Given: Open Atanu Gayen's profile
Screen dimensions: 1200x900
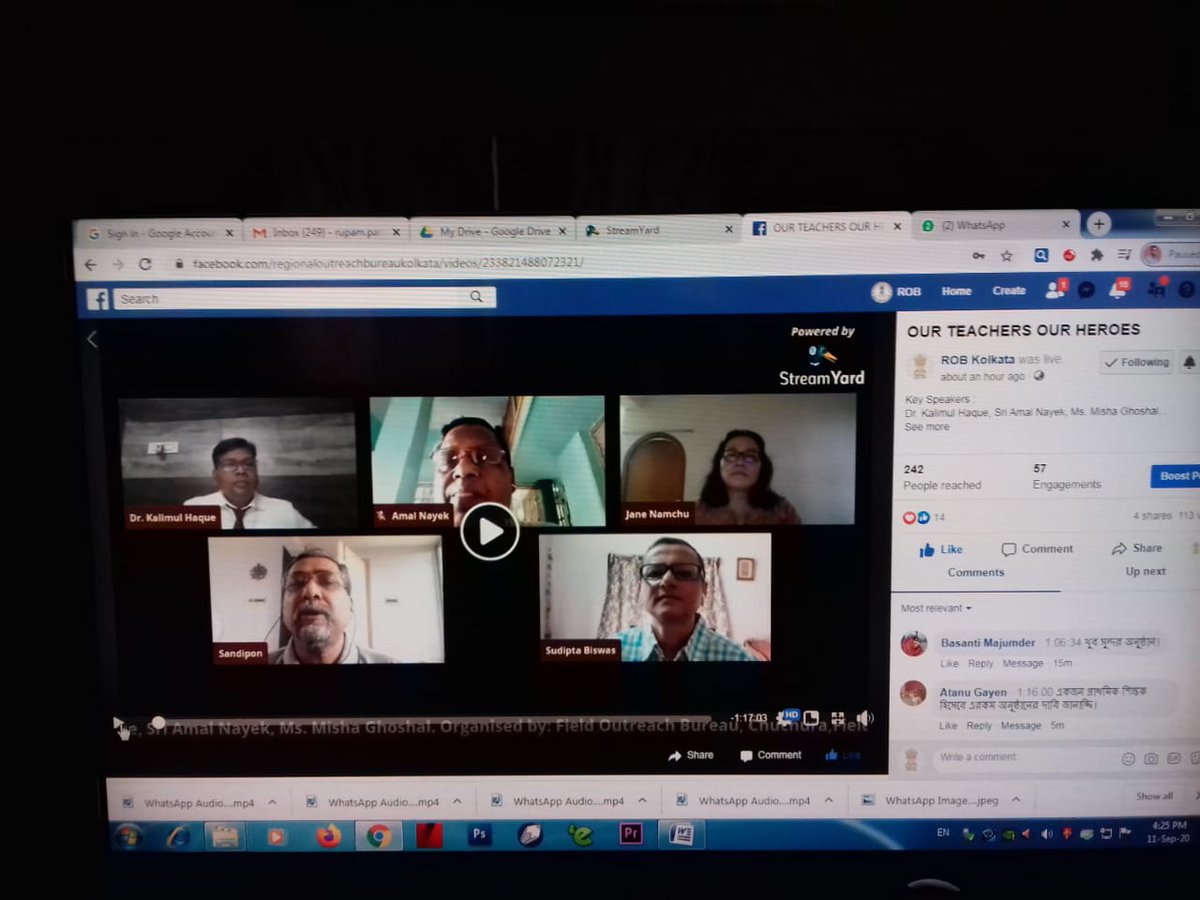Looking at the screenshot, I should [x=973, y=692].
